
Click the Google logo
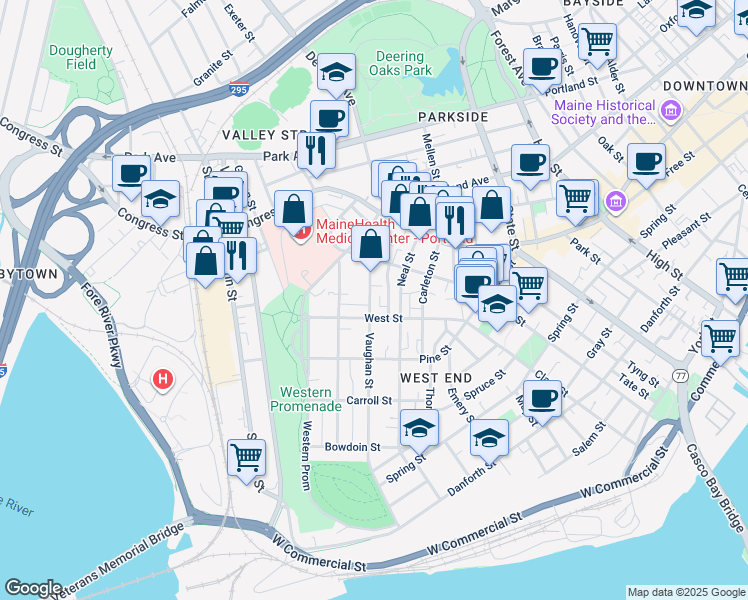(x=33, y=588)
